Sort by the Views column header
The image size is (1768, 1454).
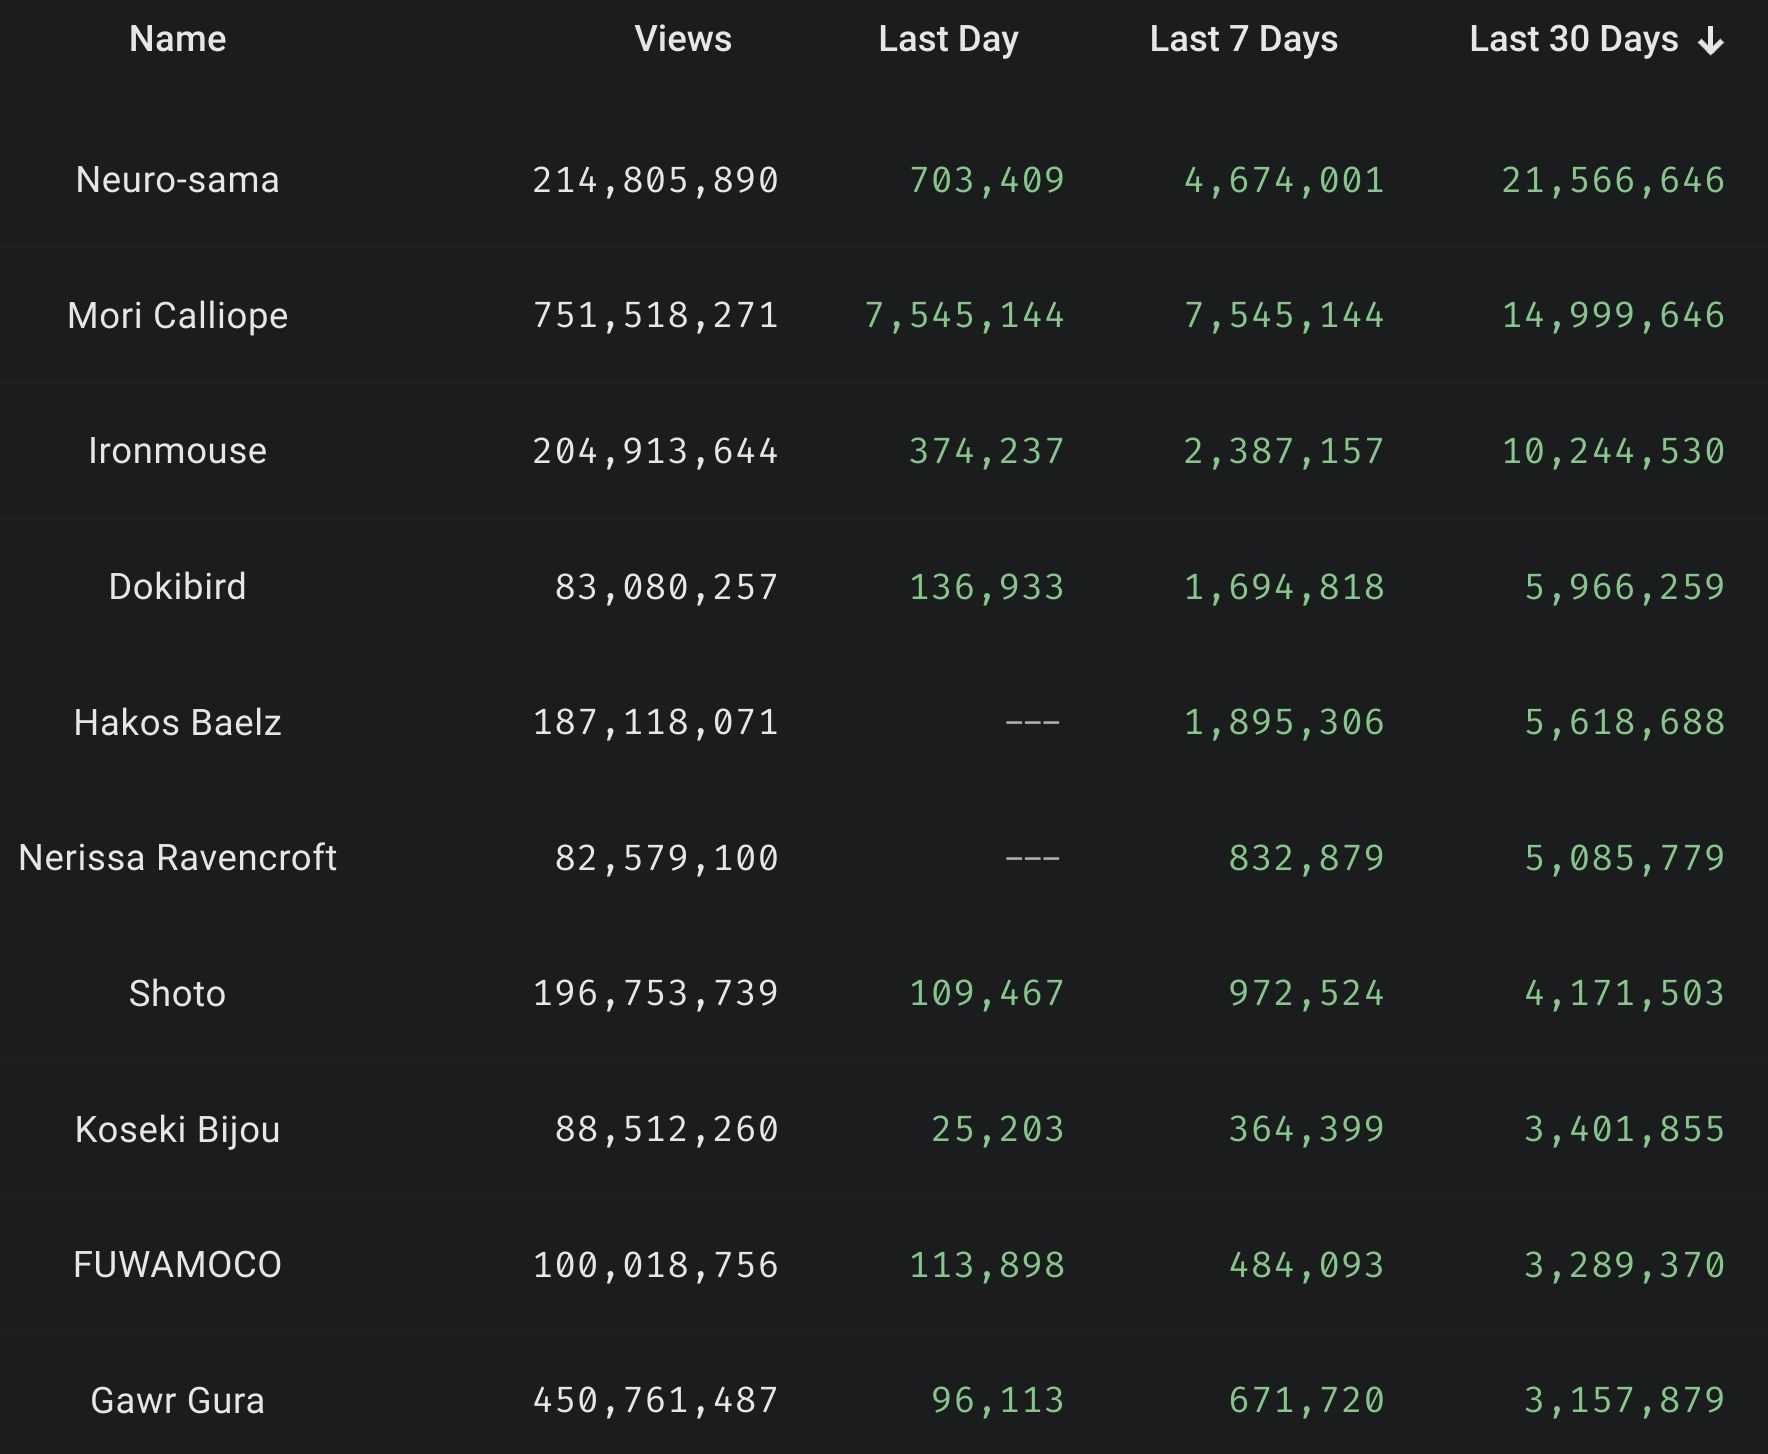(x=683, y=39)
